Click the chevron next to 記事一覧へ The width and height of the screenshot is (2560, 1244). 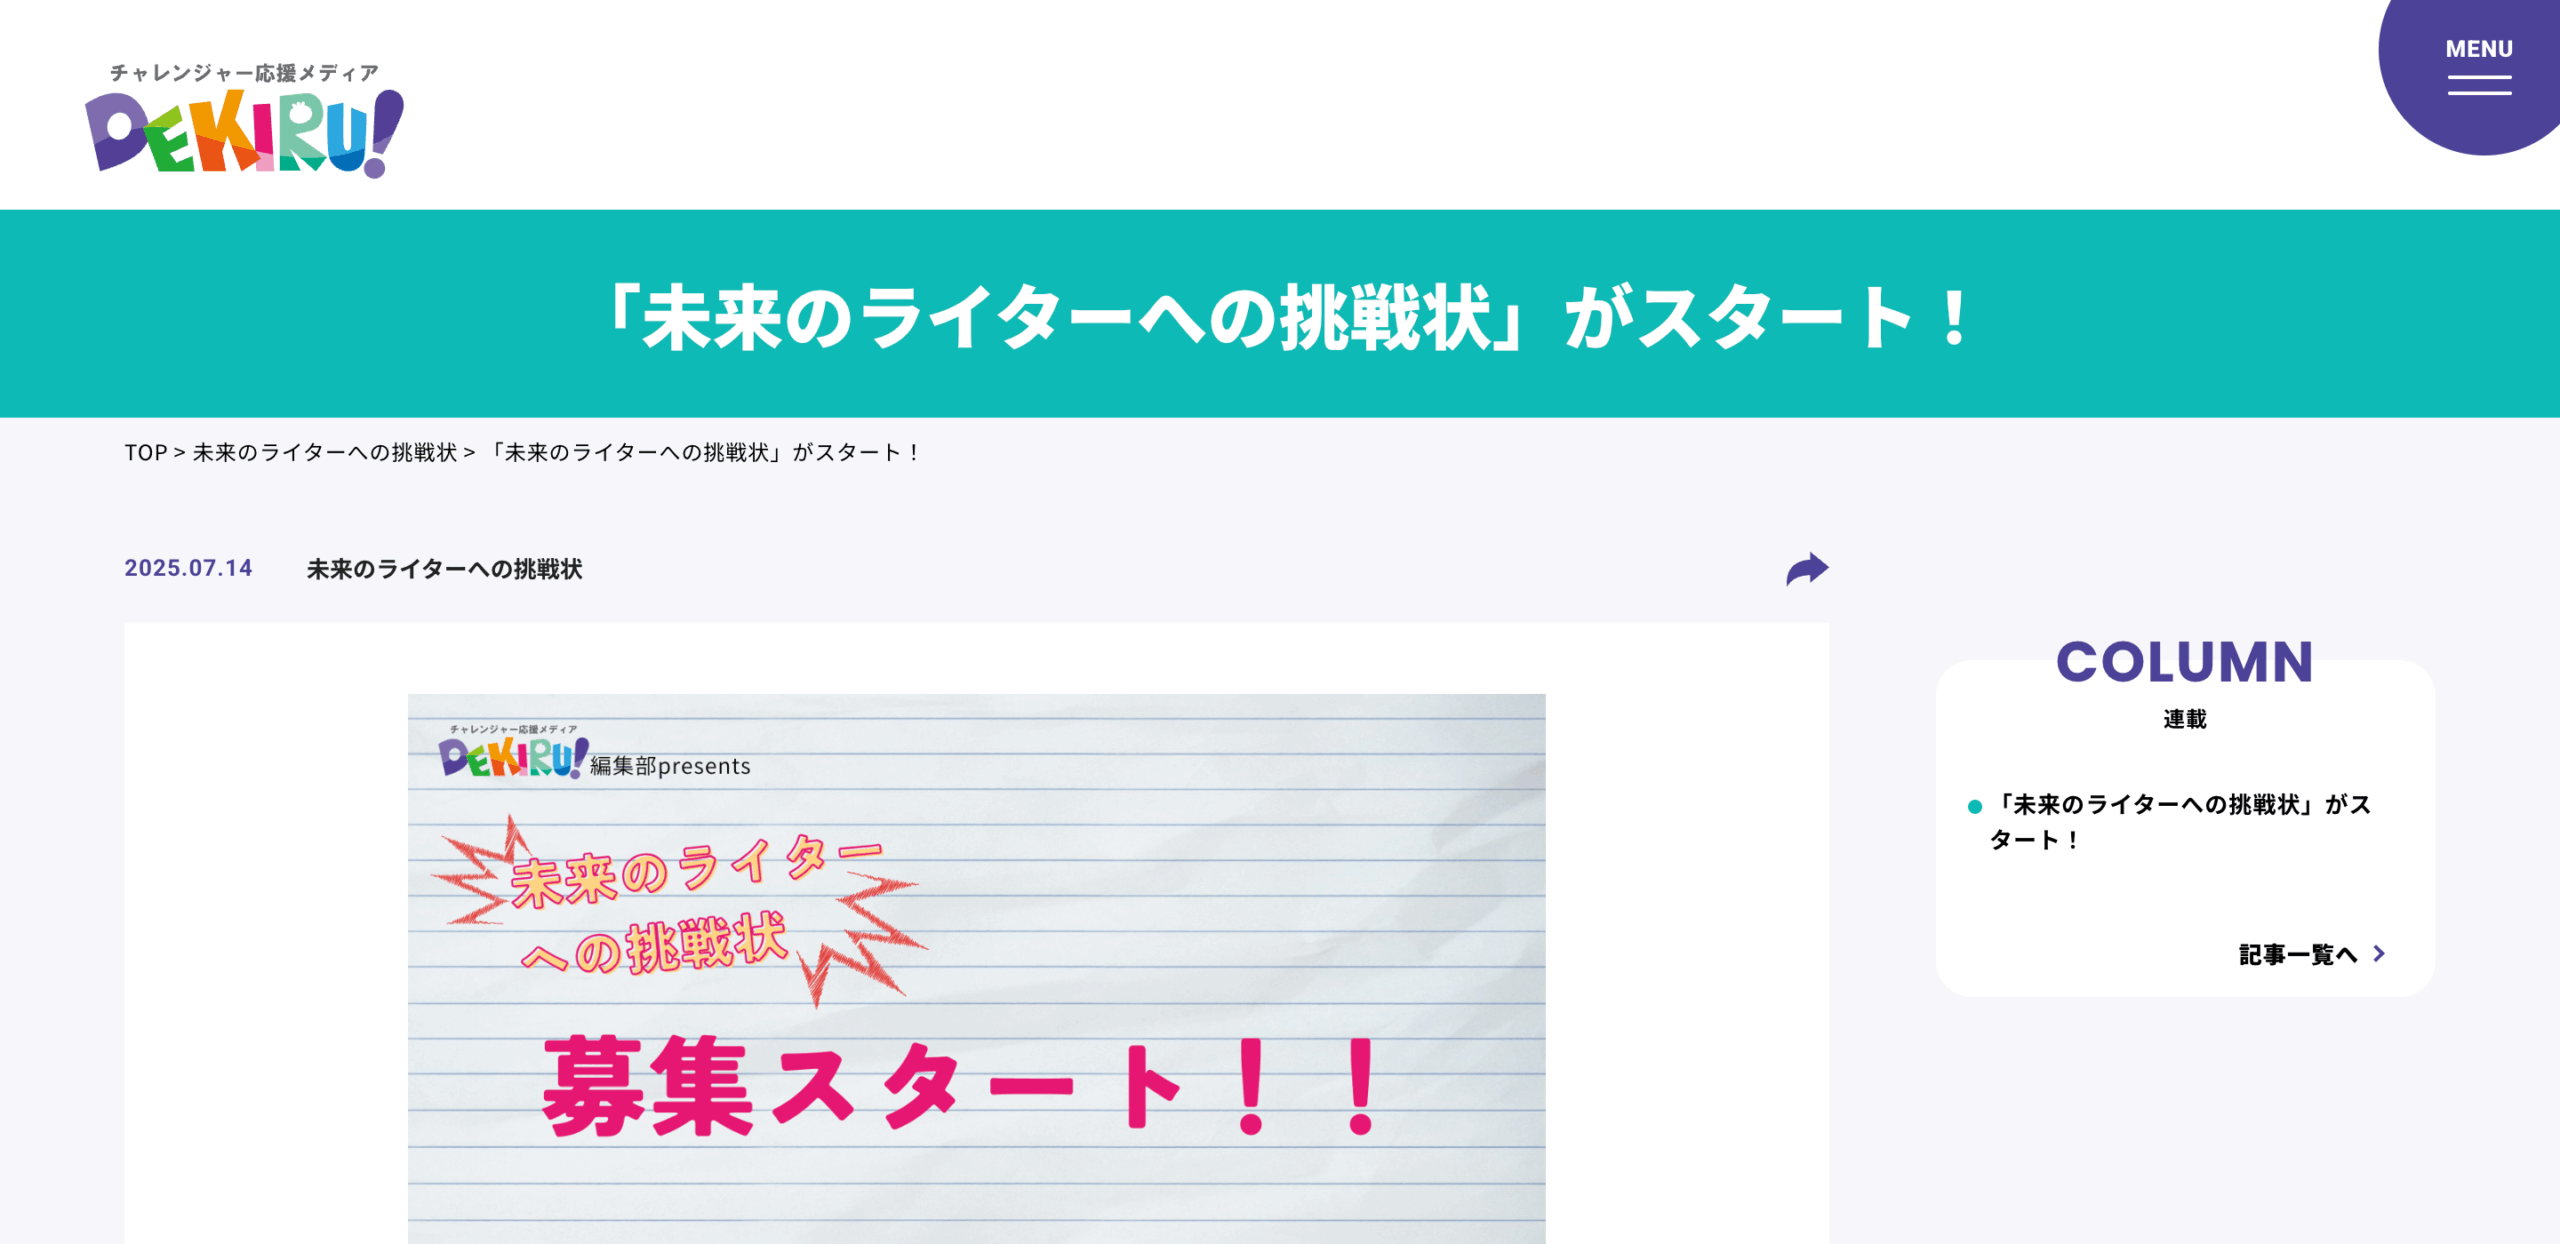2379,954
